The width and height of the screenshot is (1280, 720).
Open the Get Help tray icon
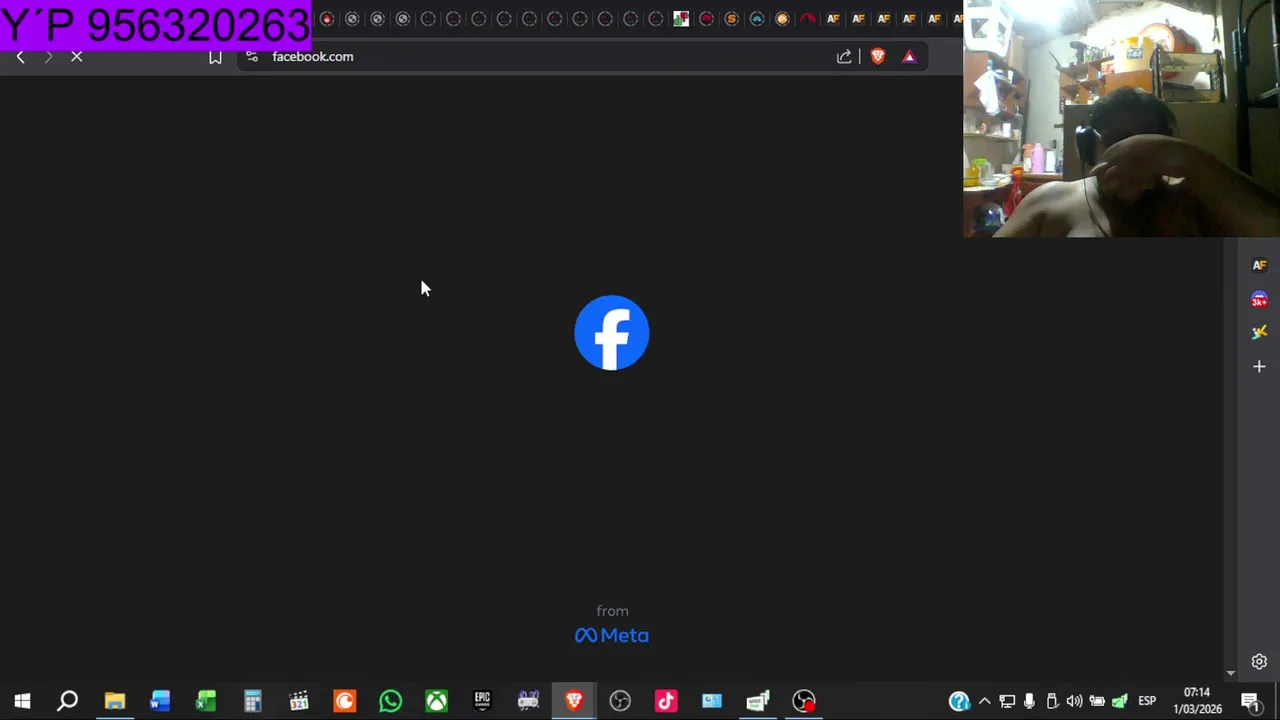coord(959,701)
